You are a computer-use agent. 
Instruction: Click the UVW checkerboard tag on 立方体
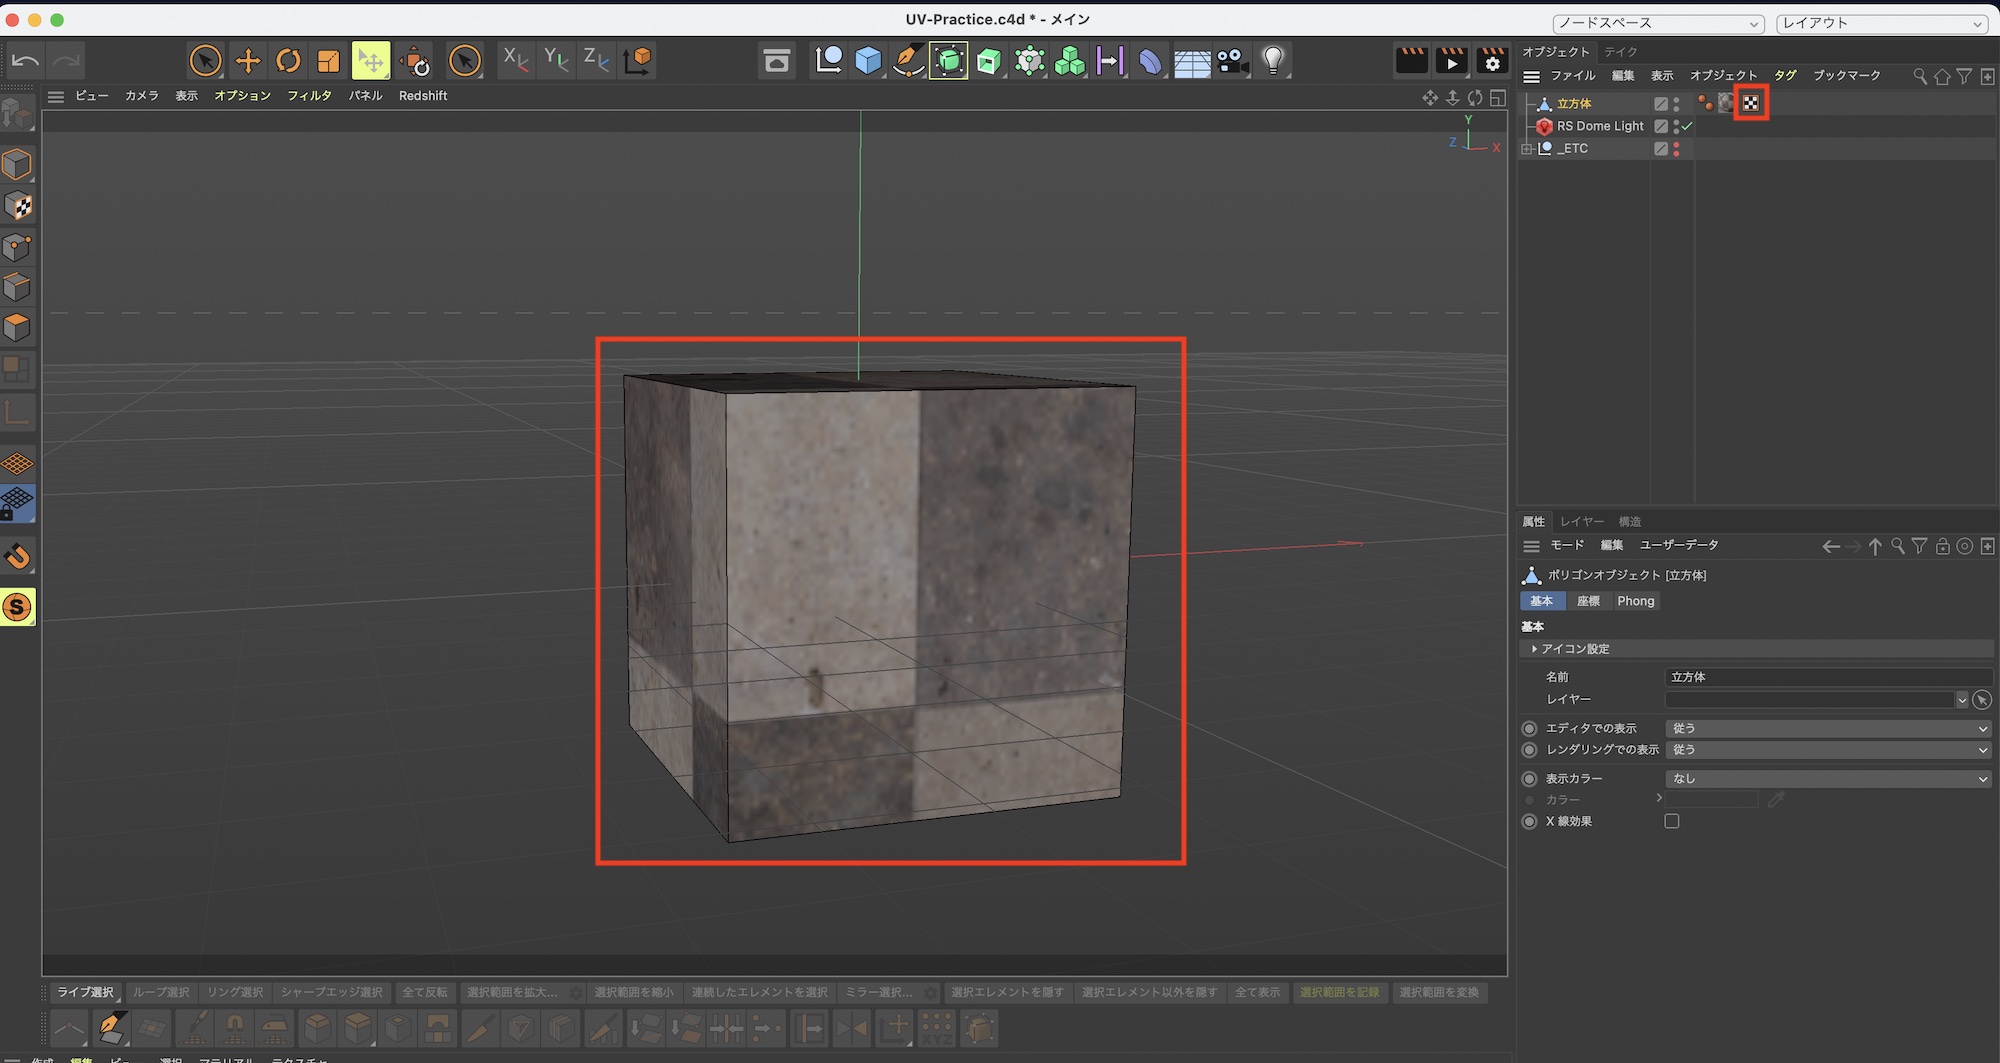(1751, 103)
